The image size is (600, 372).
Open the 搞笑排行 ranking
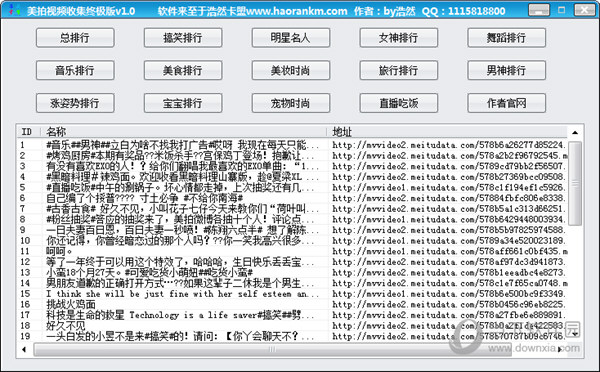[183, 38]
